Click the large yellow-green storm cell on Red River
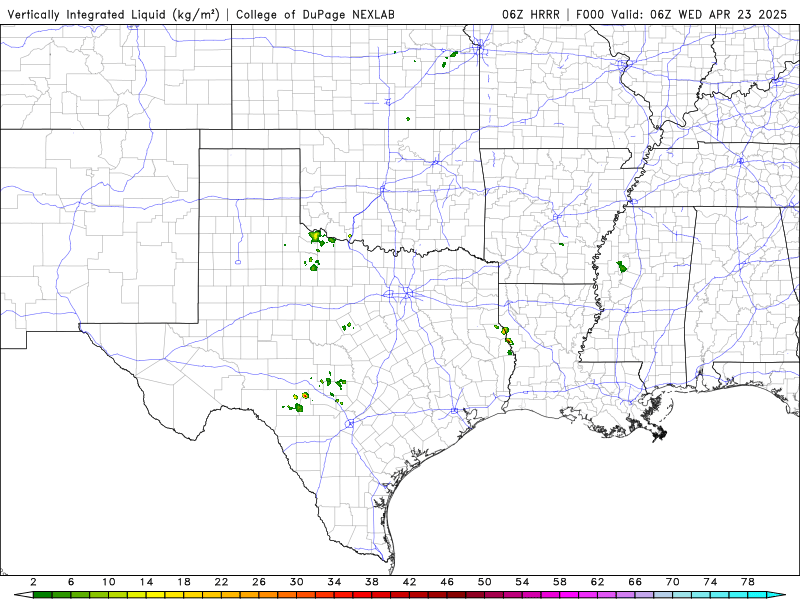 (x=315, y=236)
